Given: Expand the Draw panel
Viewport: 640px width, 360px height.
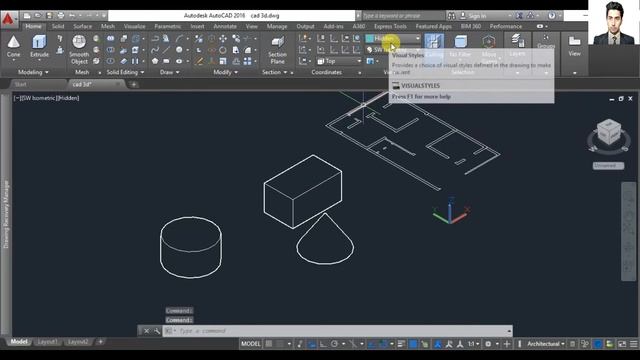Looking at the screenshot, I should click(x=170, y=72).
